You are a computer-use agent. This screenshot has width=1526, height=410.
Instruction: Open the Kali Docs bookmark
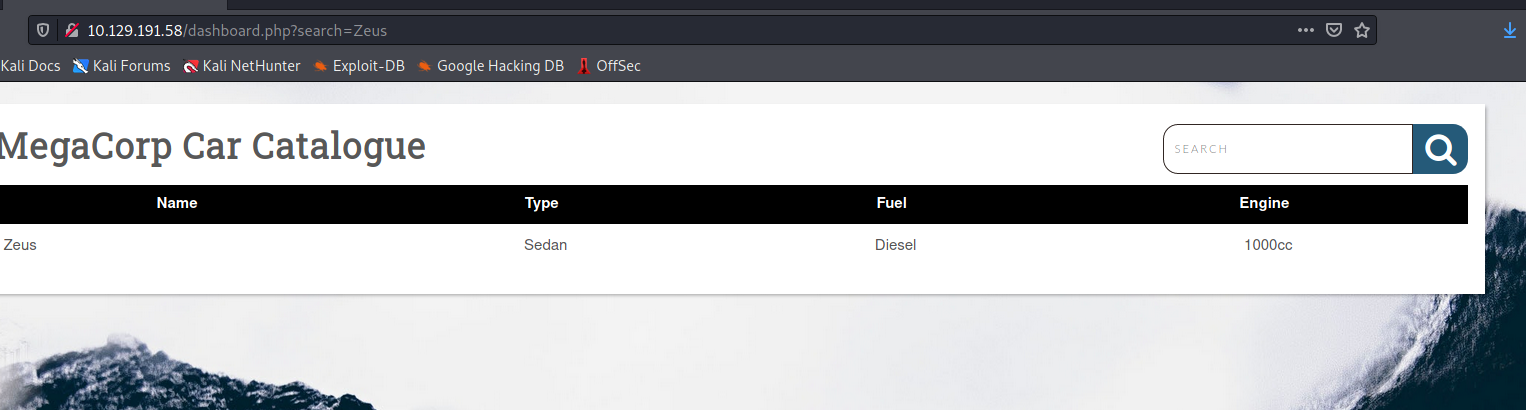pos(30,66)
